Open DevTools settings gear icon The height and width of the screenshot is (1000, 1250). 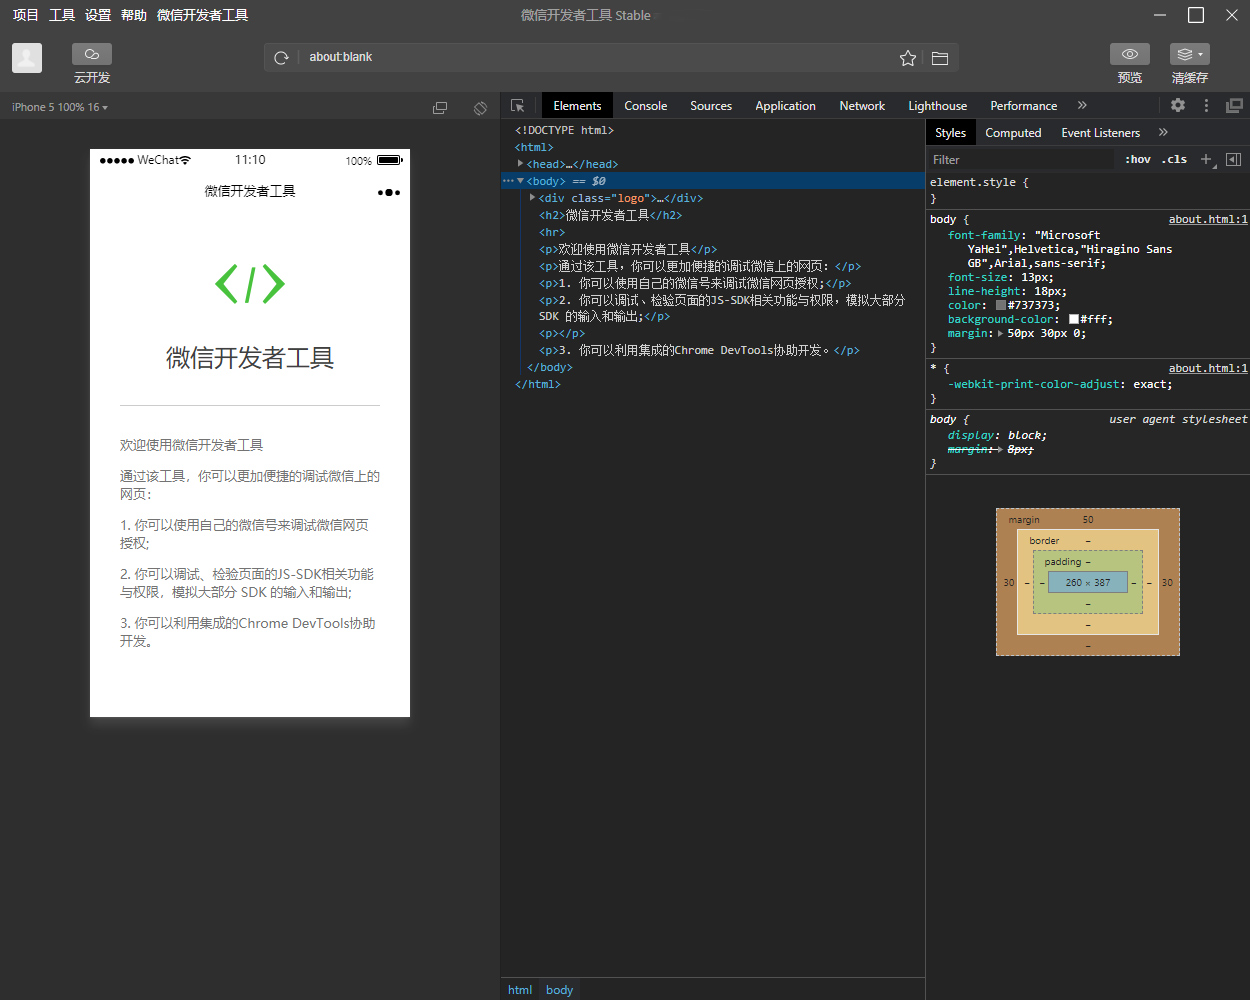(x=1178, y=105)
